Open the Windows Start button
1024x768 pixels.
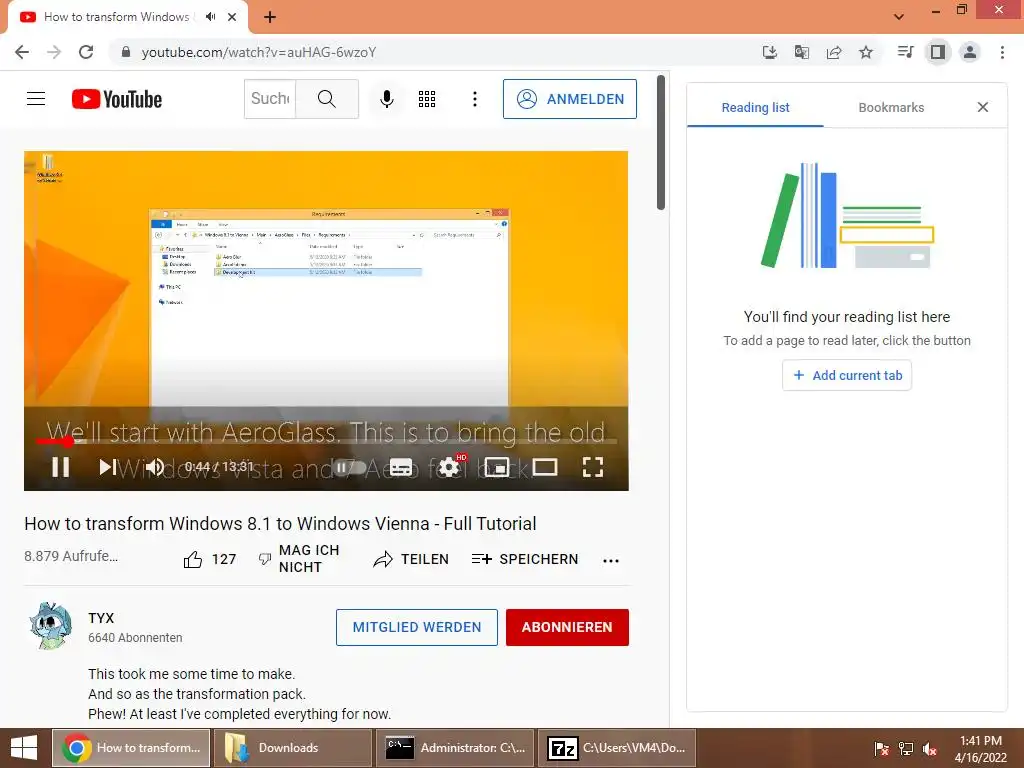coord(24,748)
